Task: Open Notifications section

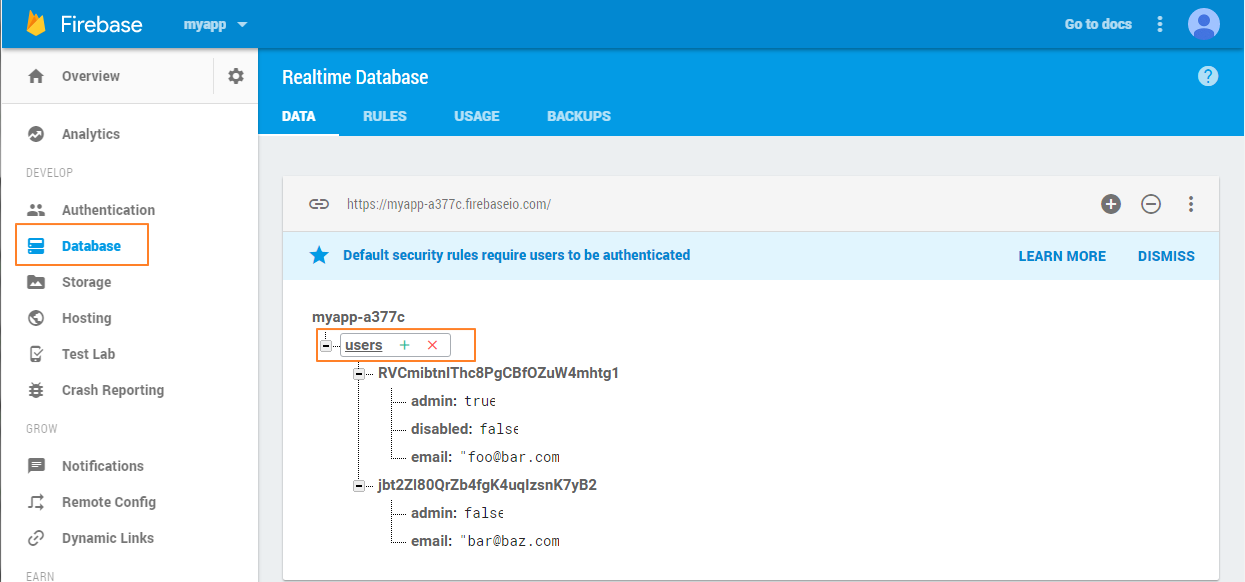Action: pos(103,466)
